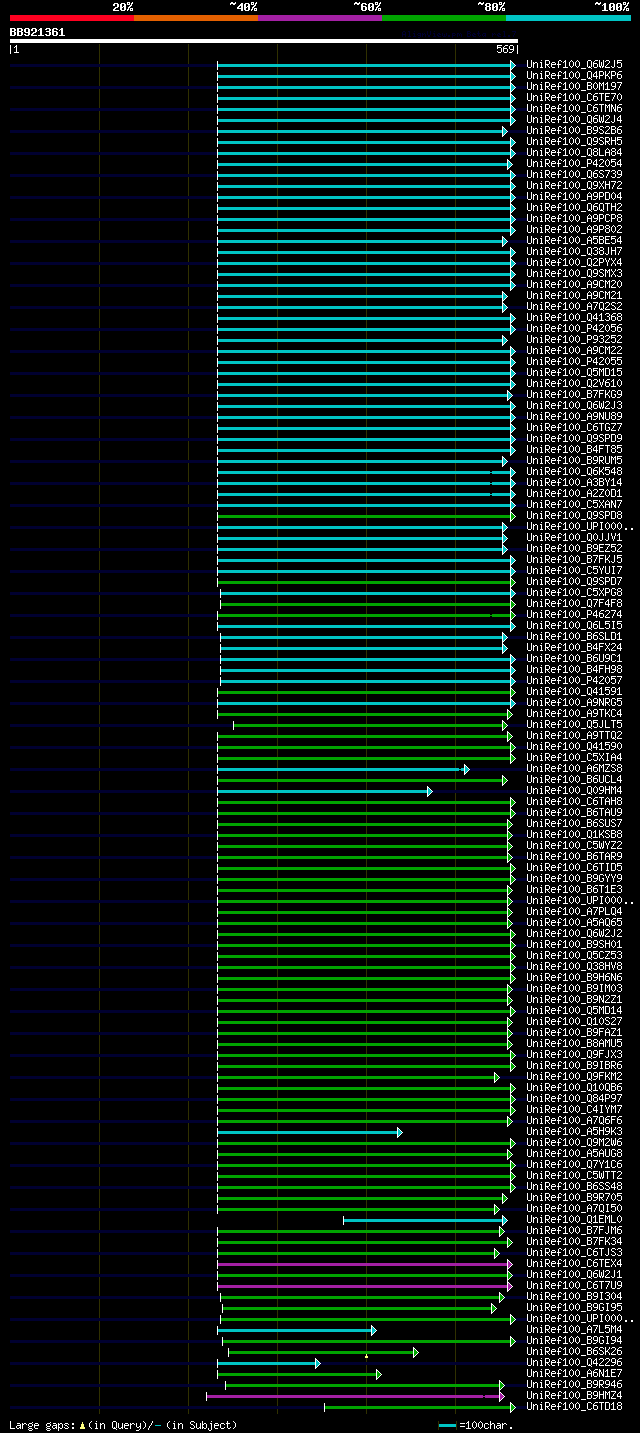The image size is (640, 1433).
Task: Select label UniRef100_A7L5M4
Action: pos(574,1329)
